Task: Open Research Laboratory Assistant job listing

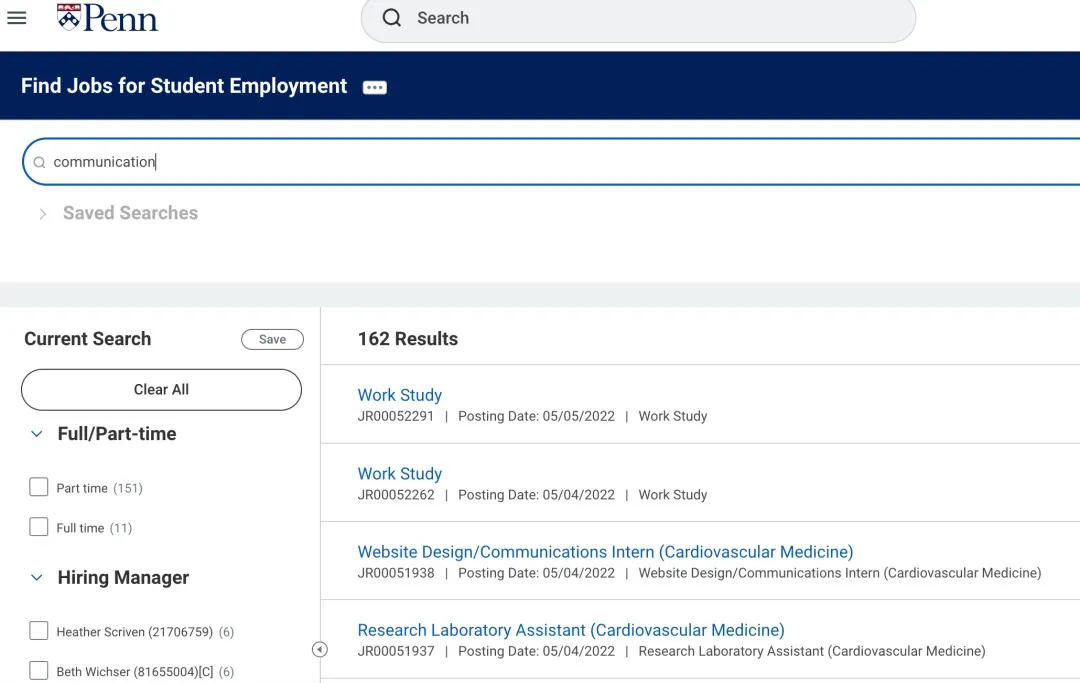Action: point(570,630)
